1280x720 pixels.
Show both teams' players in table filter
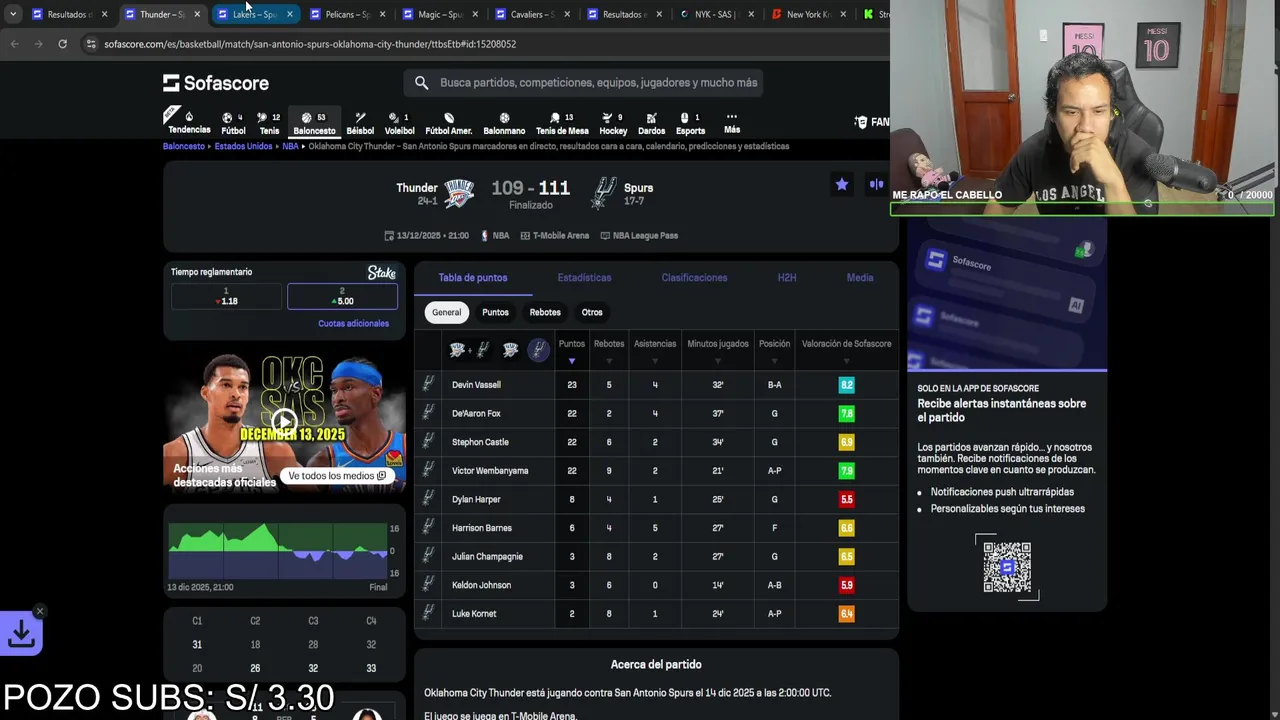click(470, 349)
